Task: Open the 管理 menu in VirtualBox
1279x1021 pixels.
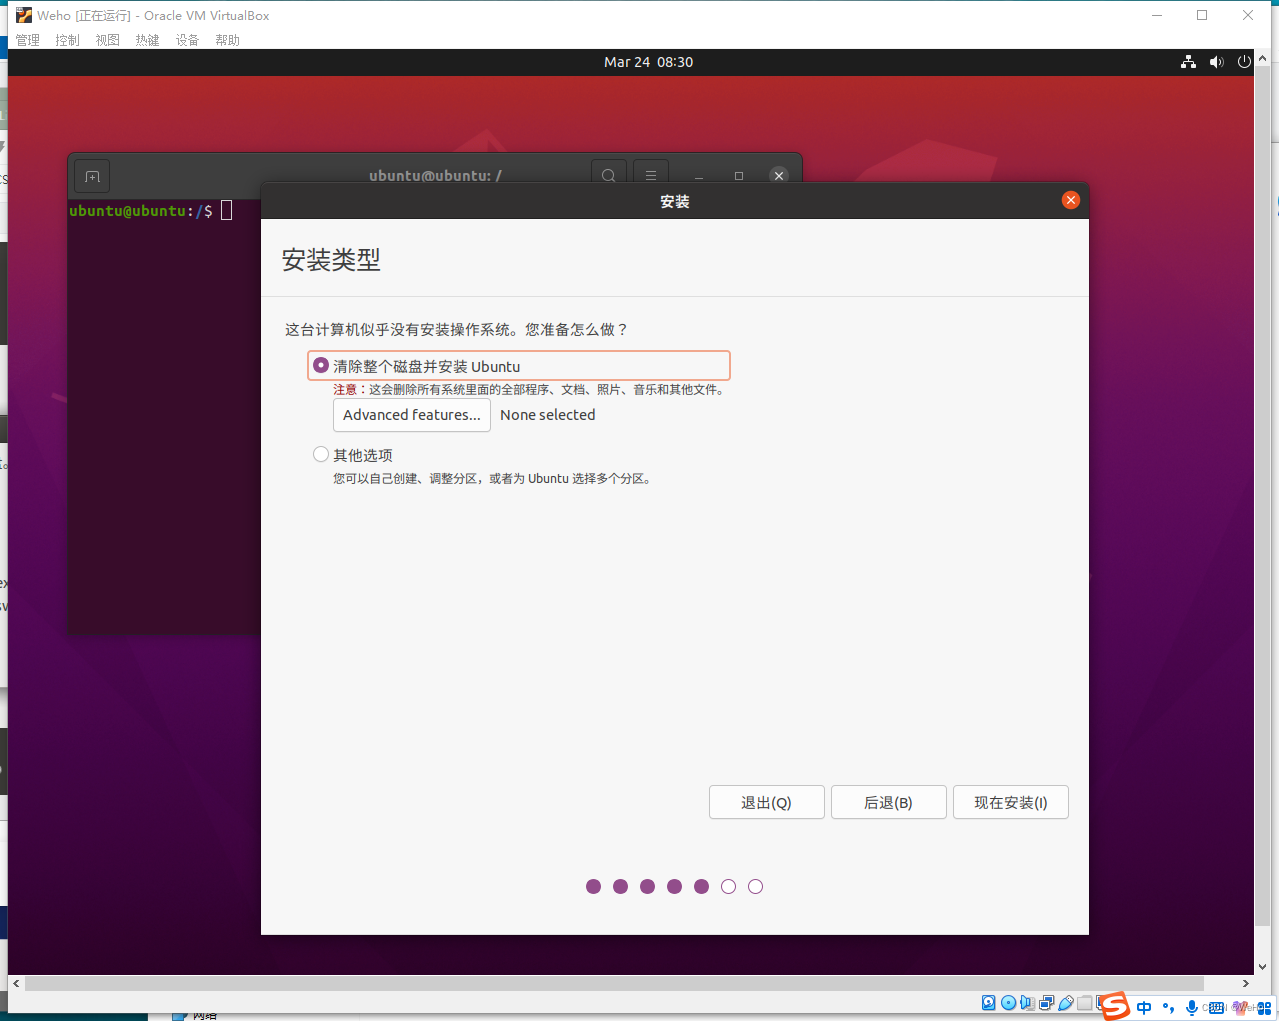Action: point(28,40)
